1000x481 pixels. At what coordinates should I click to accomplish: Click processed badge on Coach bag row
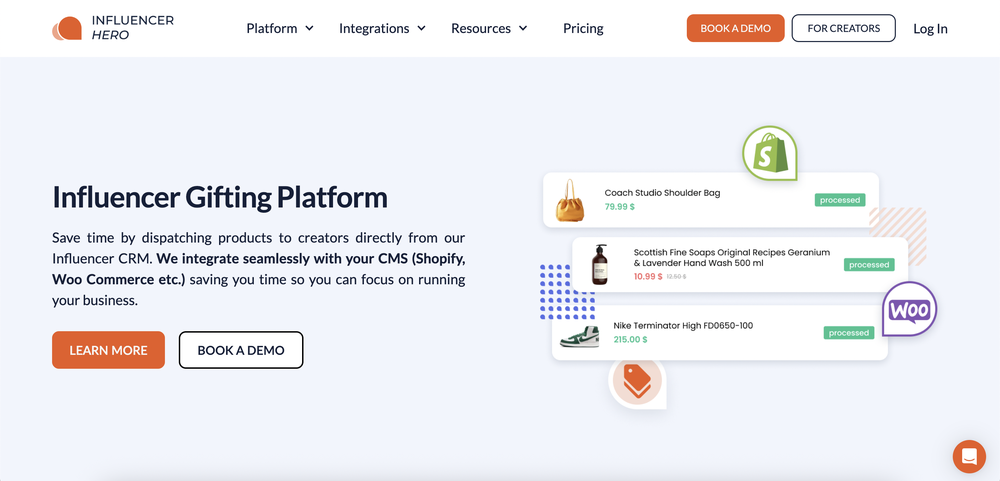pos(840,200)
